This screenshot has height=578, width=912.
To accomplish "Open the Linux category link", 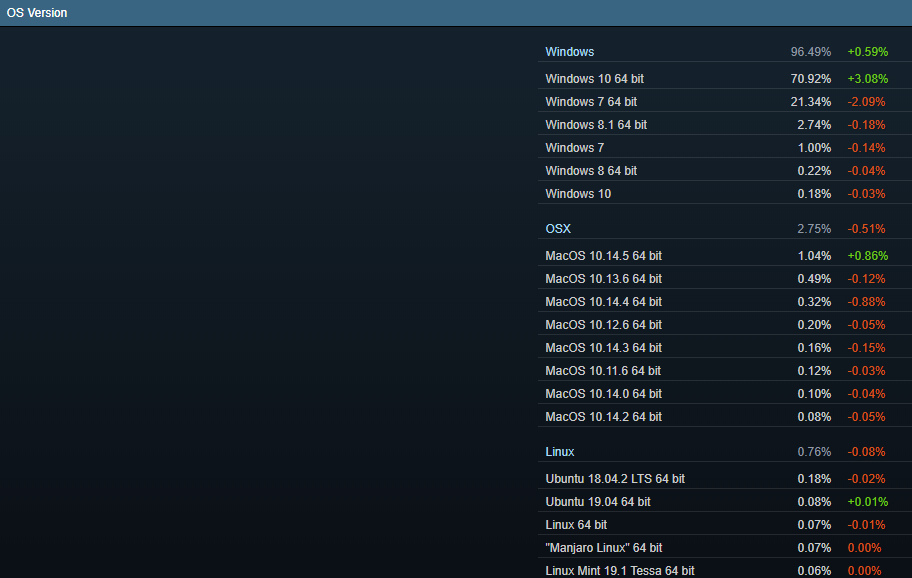I will tap(560, 452).
